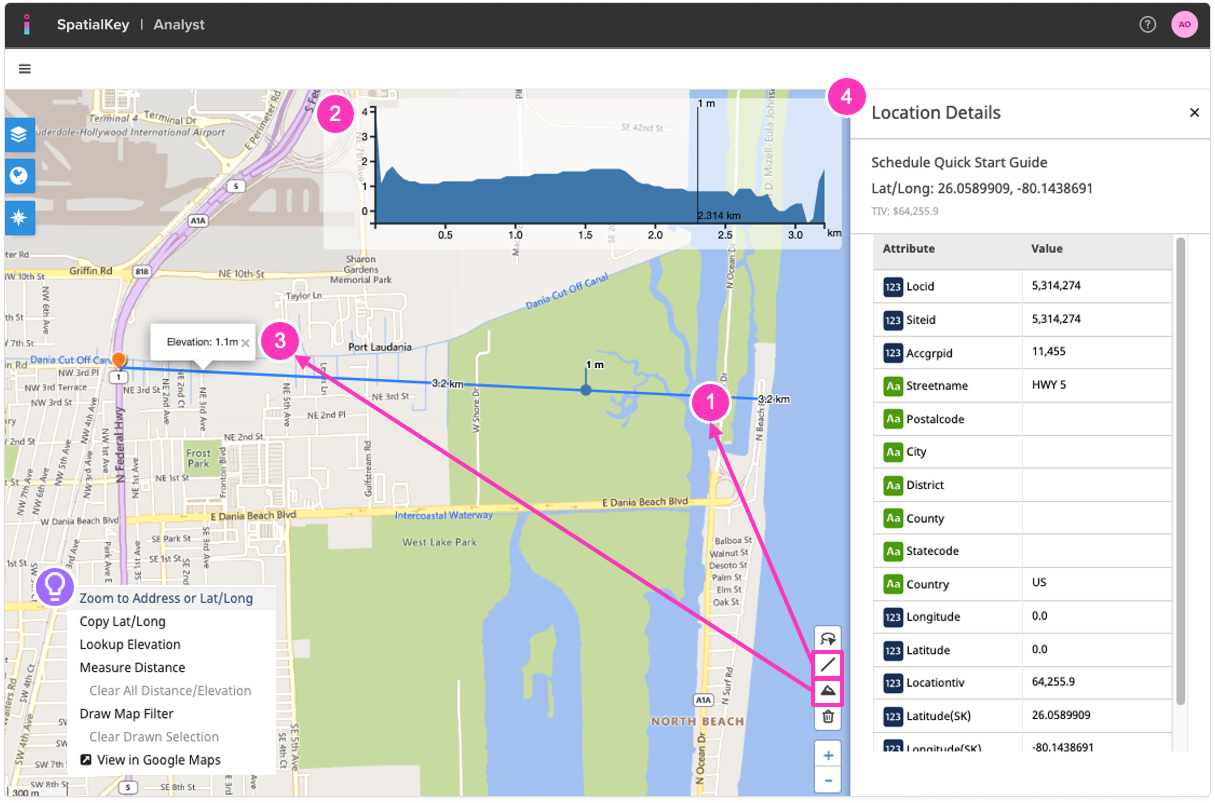Zoom in using the plus button
This screenshot has width=1215, height=803.
click(827, 754)
